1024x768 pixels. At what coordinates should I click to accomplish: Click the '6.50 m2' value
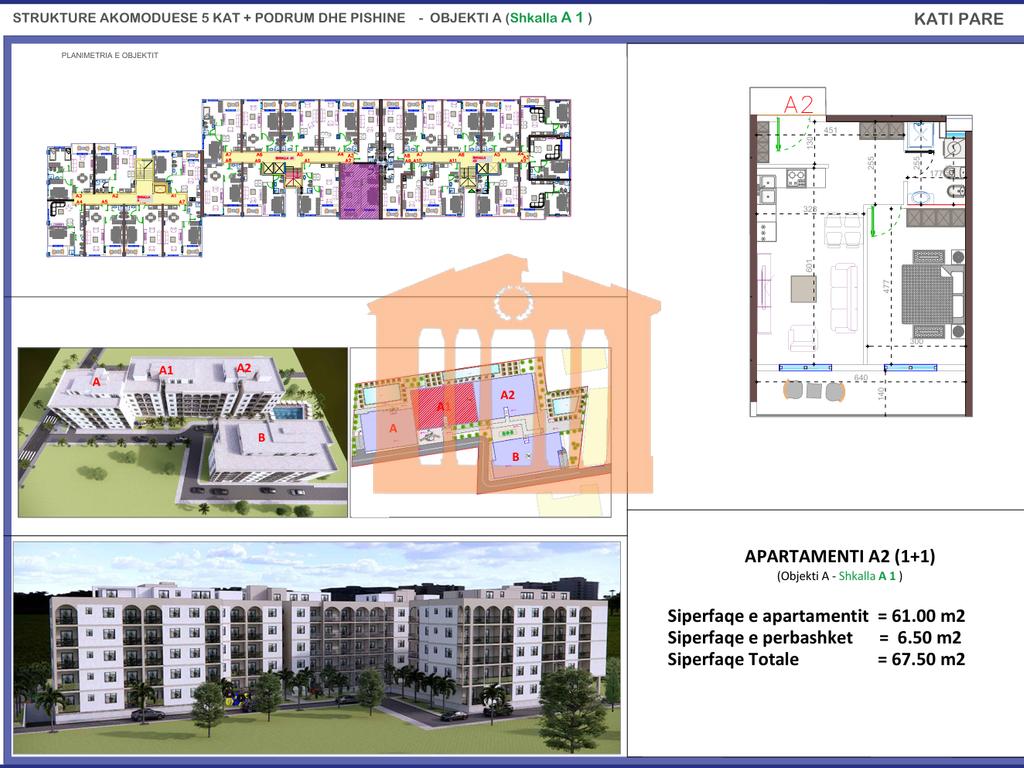pyautogui.click(x=928, y=638)
